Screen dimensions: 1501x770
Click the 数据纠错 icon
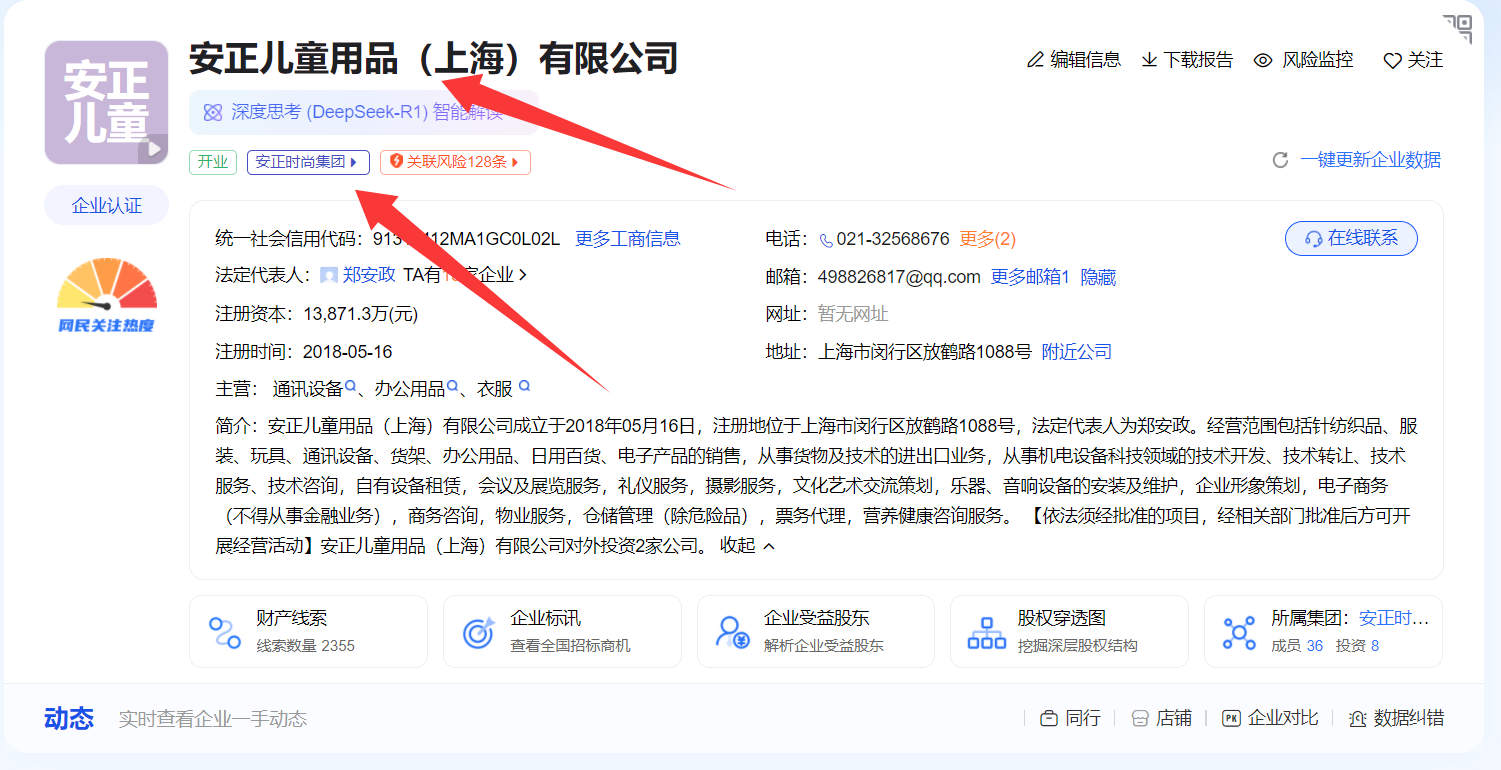pyautogui.click(x=1357, y=719)
